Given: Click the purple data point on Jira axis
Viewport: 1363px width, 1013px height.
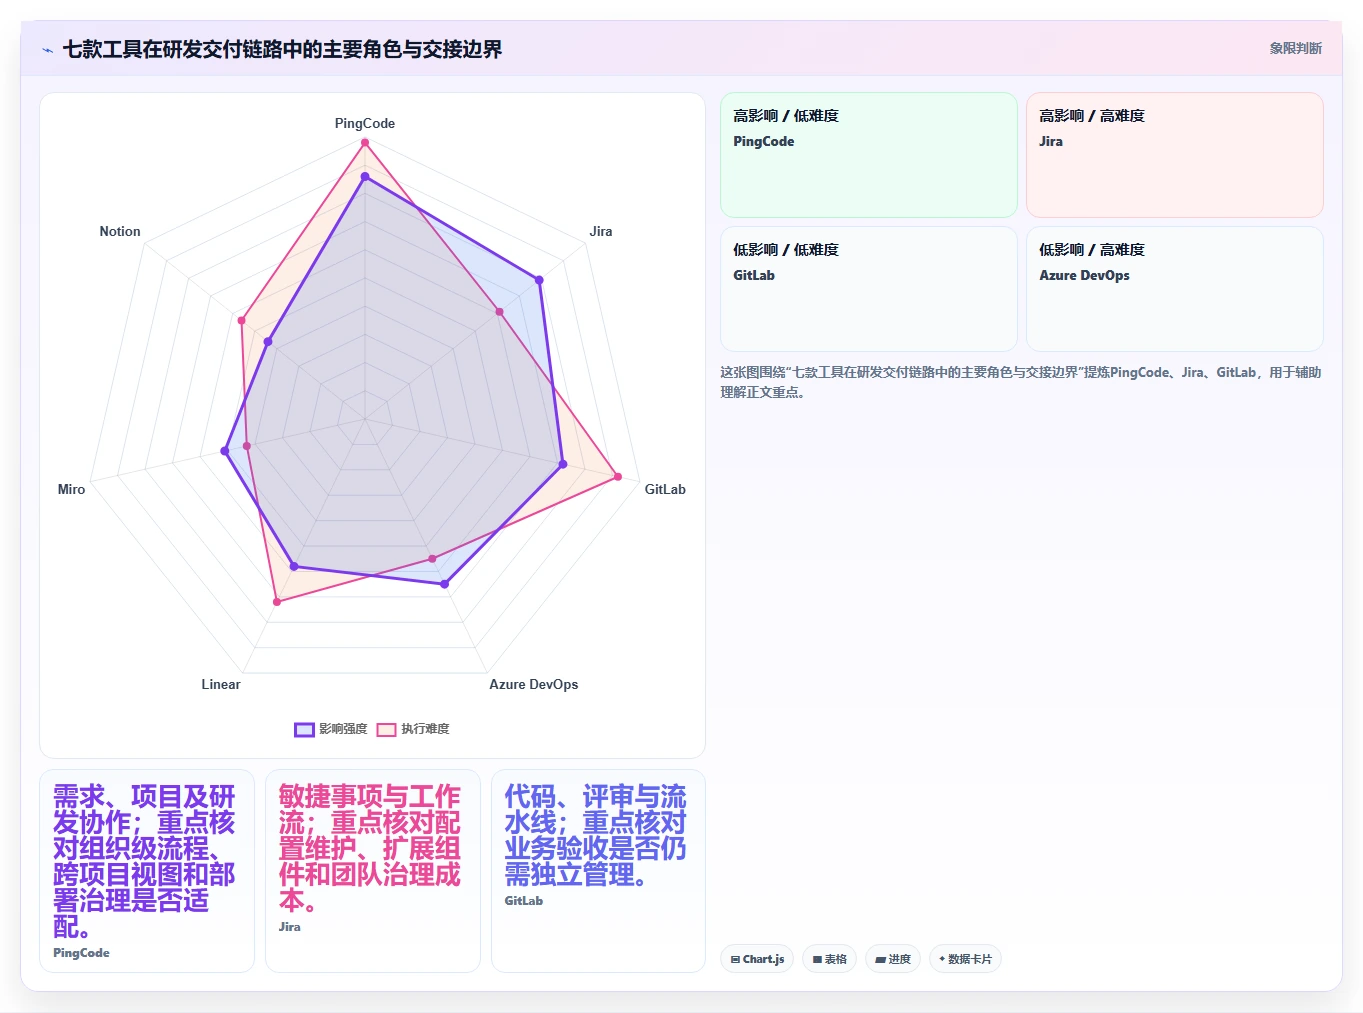Looking at the screenshot, I should click(x=540, y=280).
